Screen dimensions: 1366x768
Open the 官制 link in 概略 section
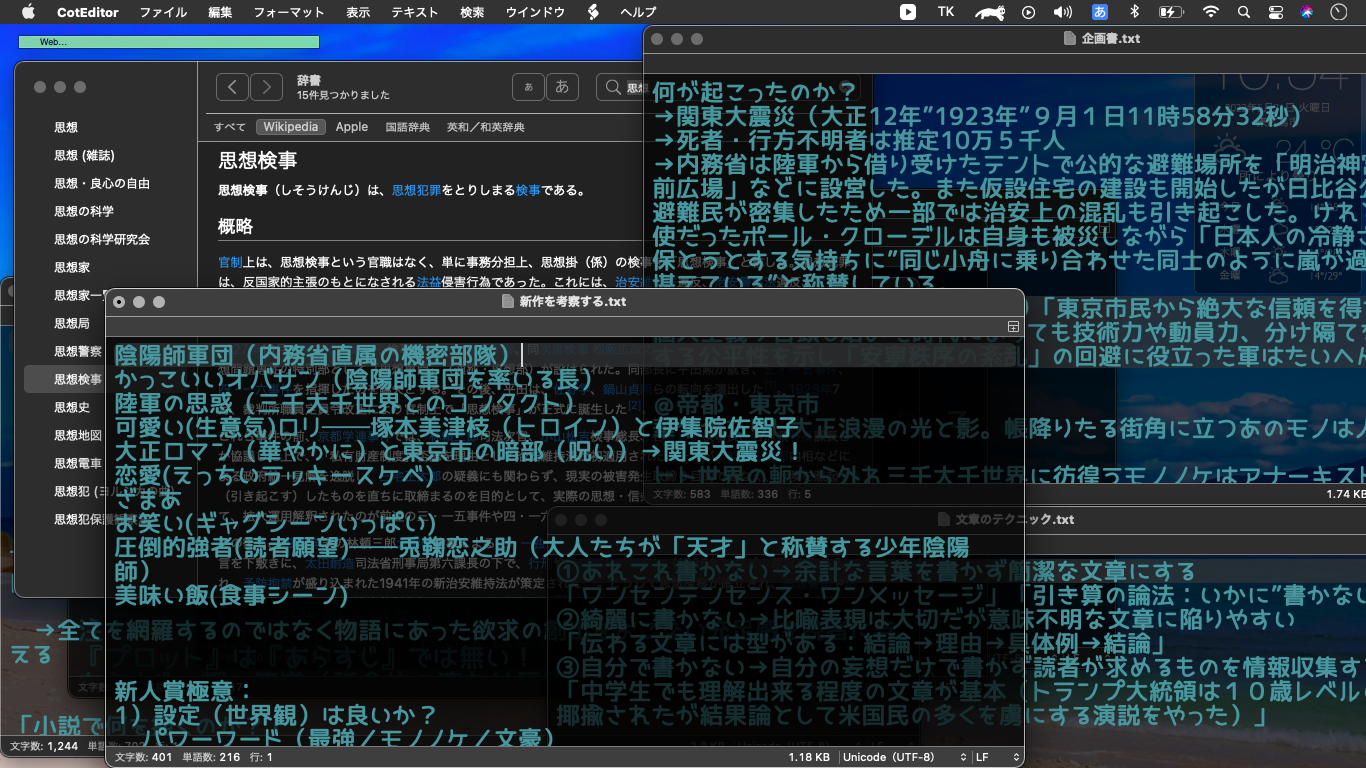coord(230,262)
